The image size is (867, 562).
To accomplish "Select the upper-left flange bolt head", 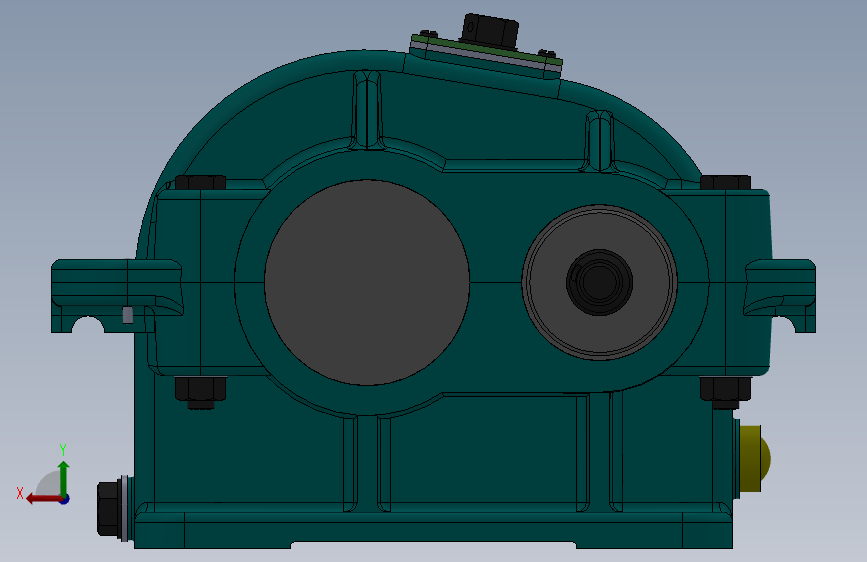I will (x=200, y=183).
